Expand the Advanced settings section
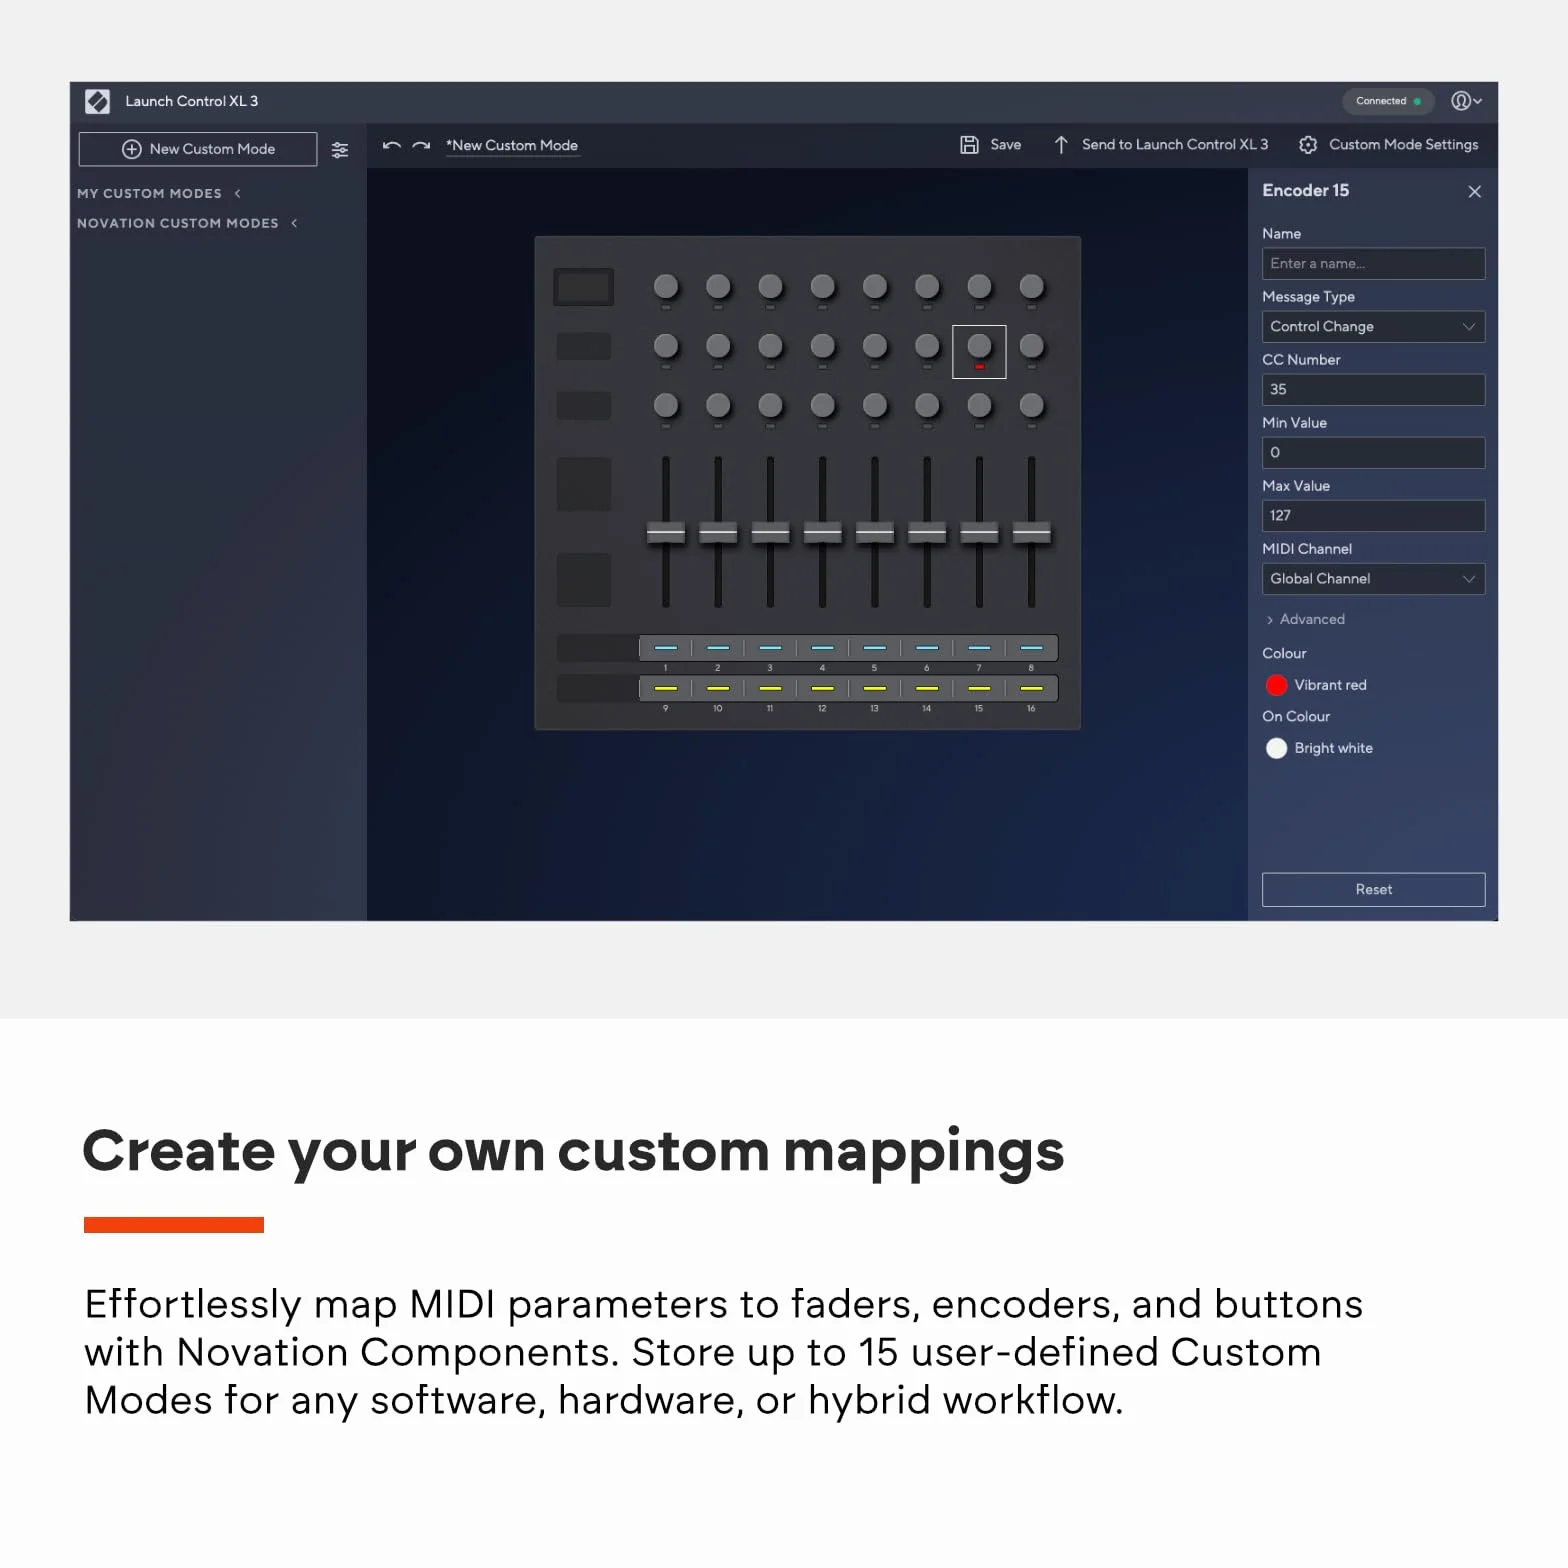The width and height of the screenshot is (1568, 1568). (1306, 620)
